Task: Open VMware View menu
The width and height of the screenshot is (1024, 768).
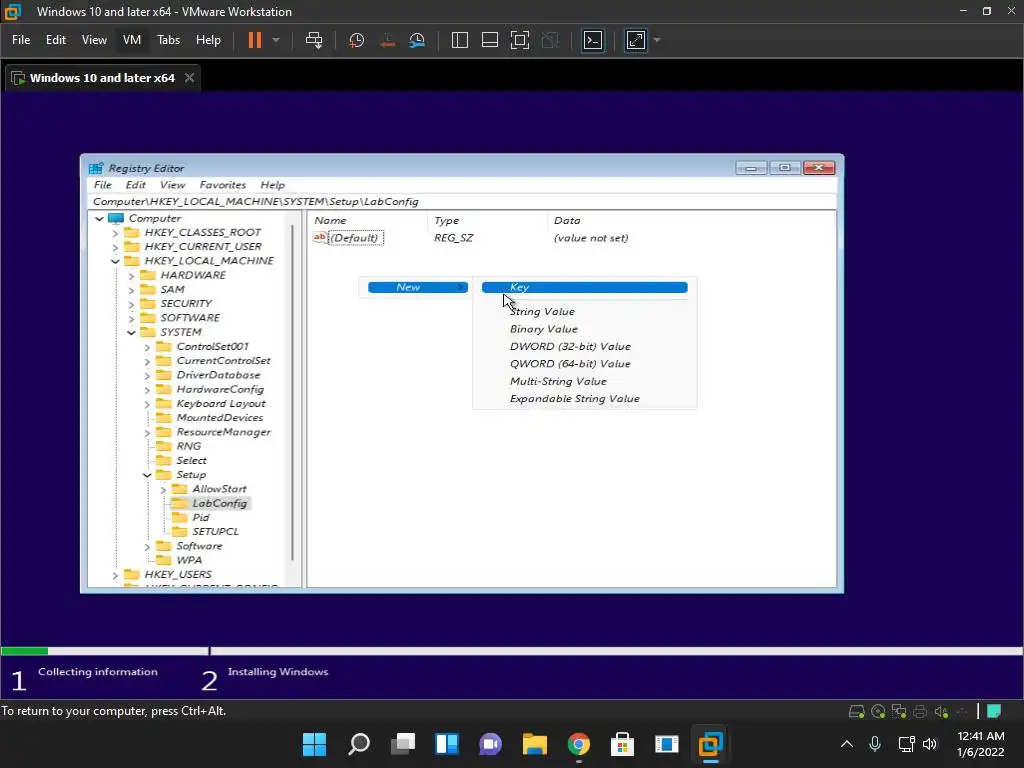Action: click(x=94, y=40)
